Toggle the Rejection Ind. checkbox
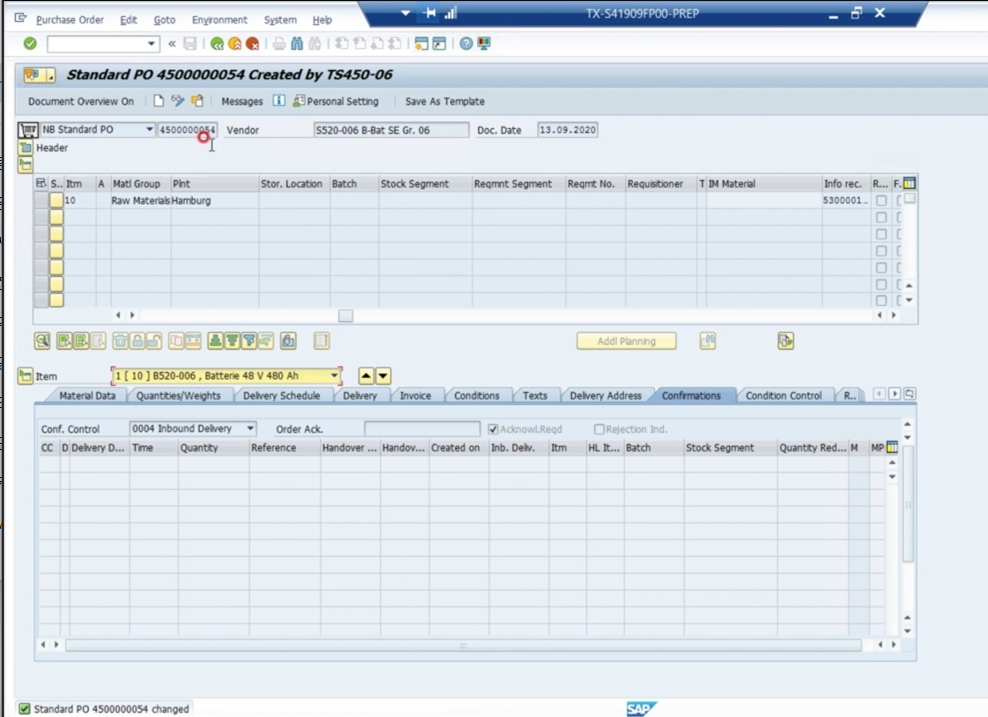Screen dimensions: 988x717 point(599,429)
